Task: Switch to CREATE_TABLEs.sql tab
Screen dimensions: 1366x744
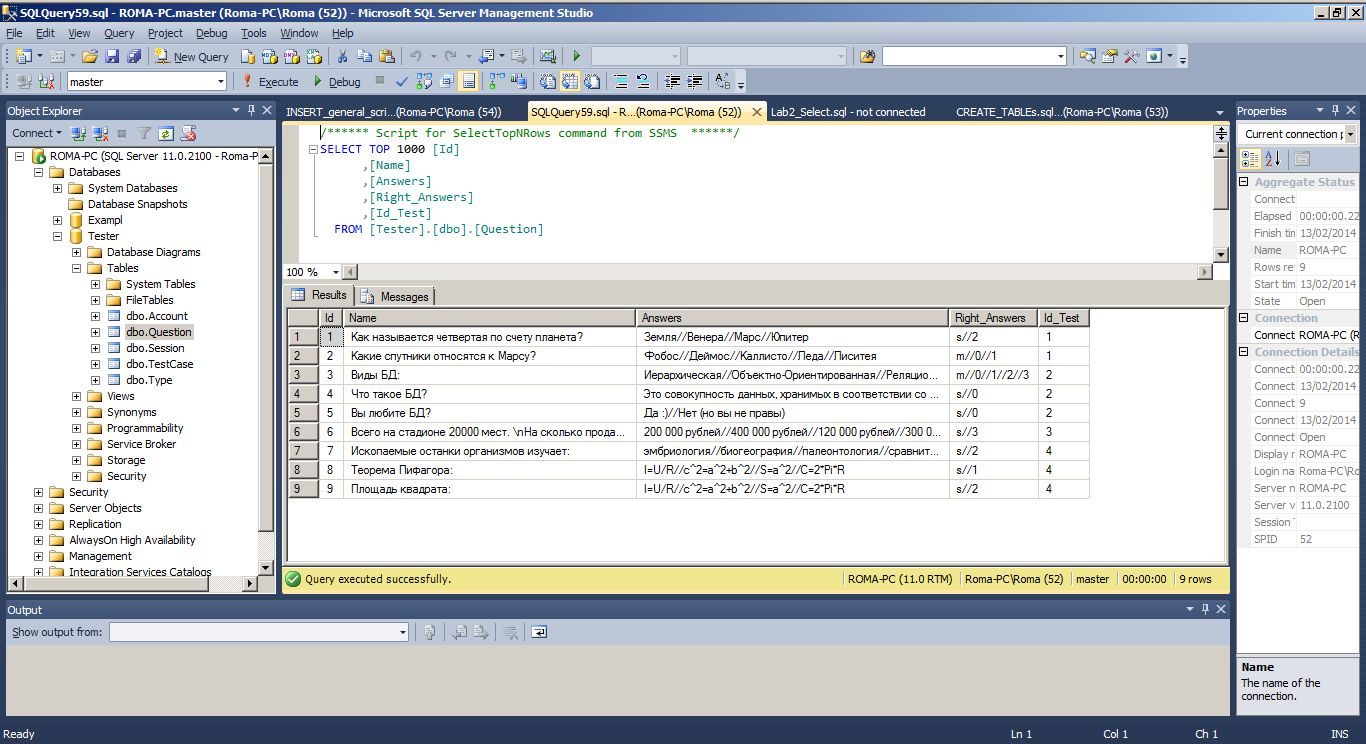Action: pos(1062,112)
